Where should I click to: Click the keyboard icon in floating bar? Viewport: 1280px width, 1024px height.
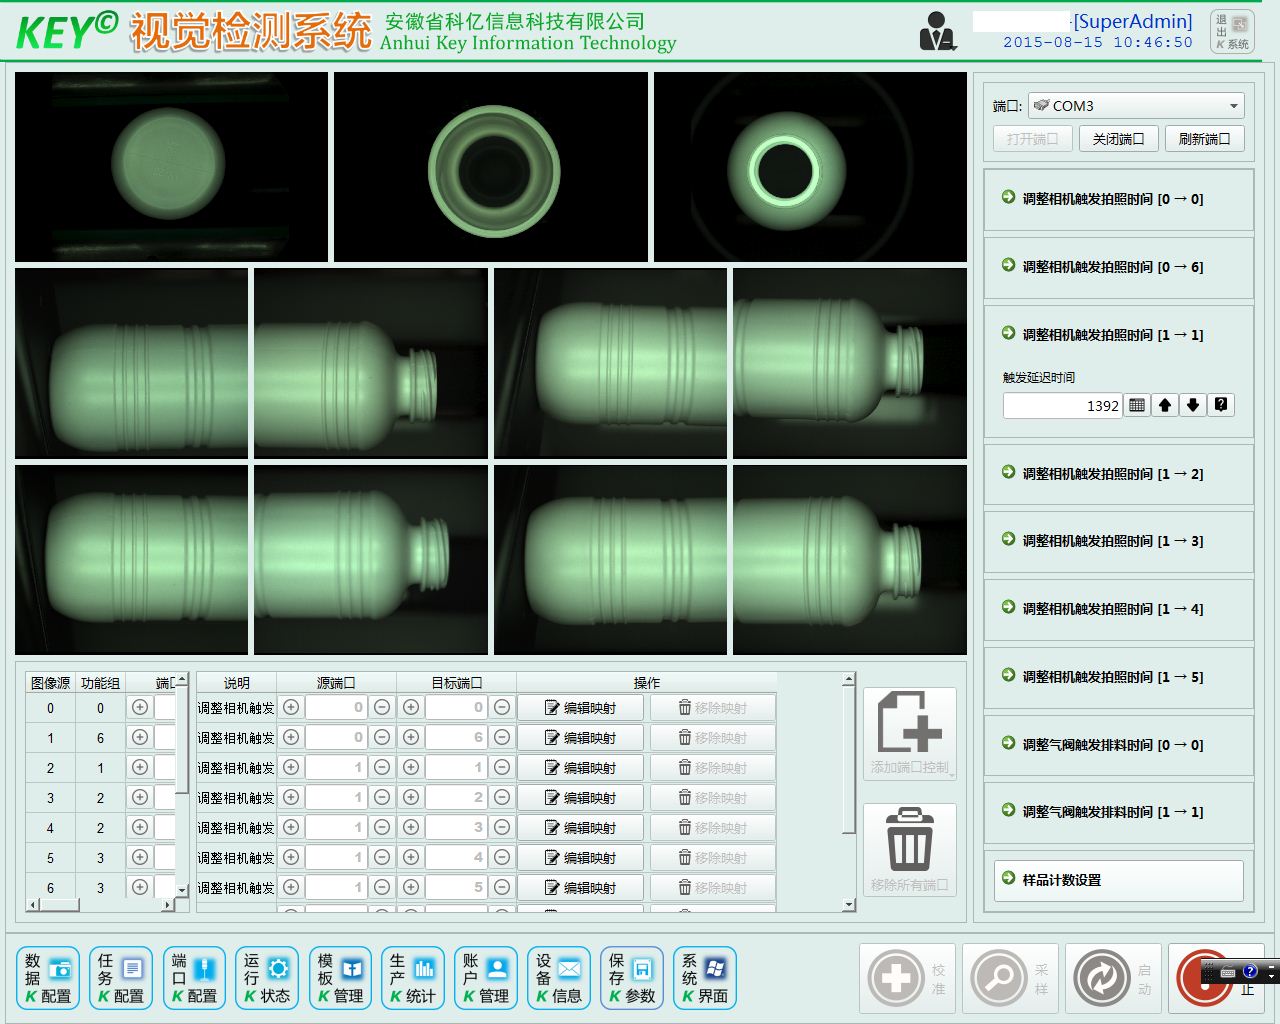click(1228, 972)
